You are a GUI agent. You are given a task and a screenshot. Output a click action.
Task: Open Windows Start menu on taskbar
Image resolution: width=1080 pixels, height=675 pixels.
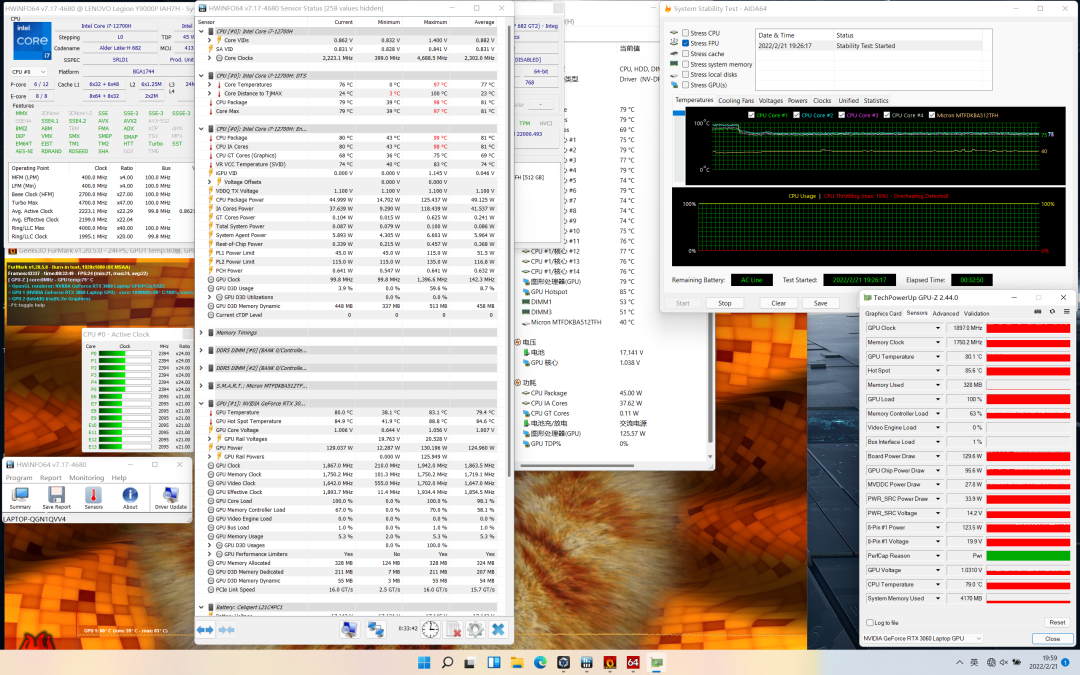click(x=422, y=663)
